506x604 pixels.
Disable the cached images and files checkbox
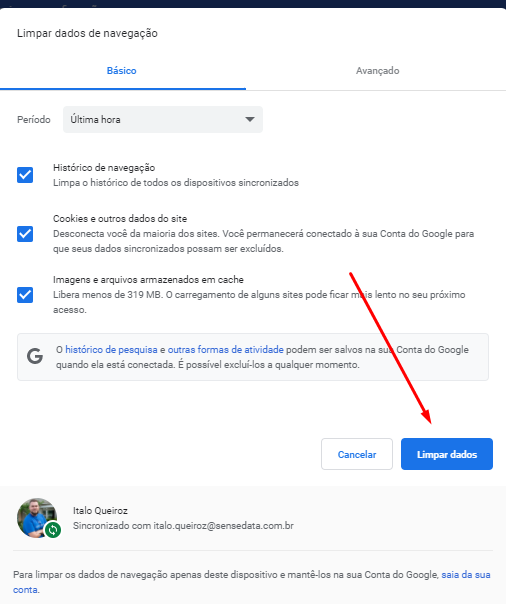tap(25, 295)
